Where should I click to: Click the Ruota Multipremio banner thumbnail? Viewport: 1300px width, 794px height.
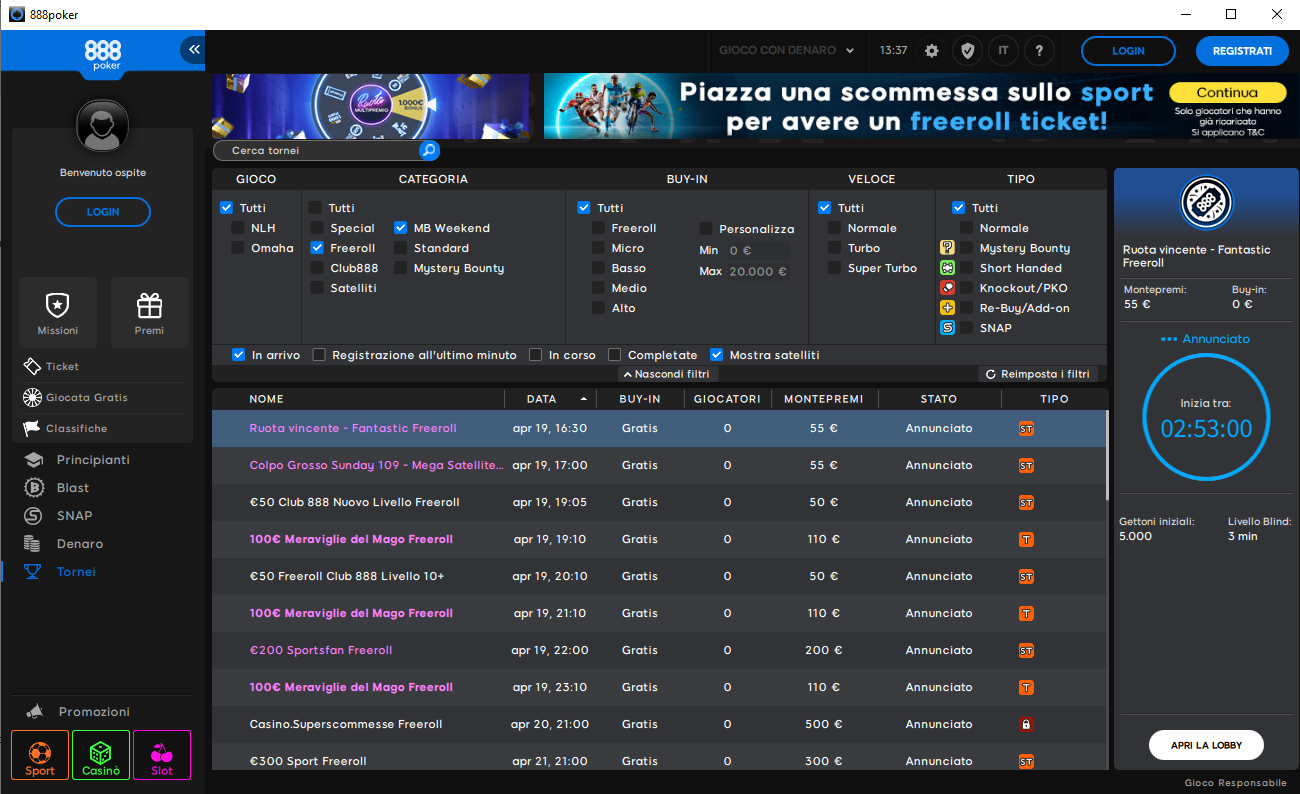click(x=371, y=106)
